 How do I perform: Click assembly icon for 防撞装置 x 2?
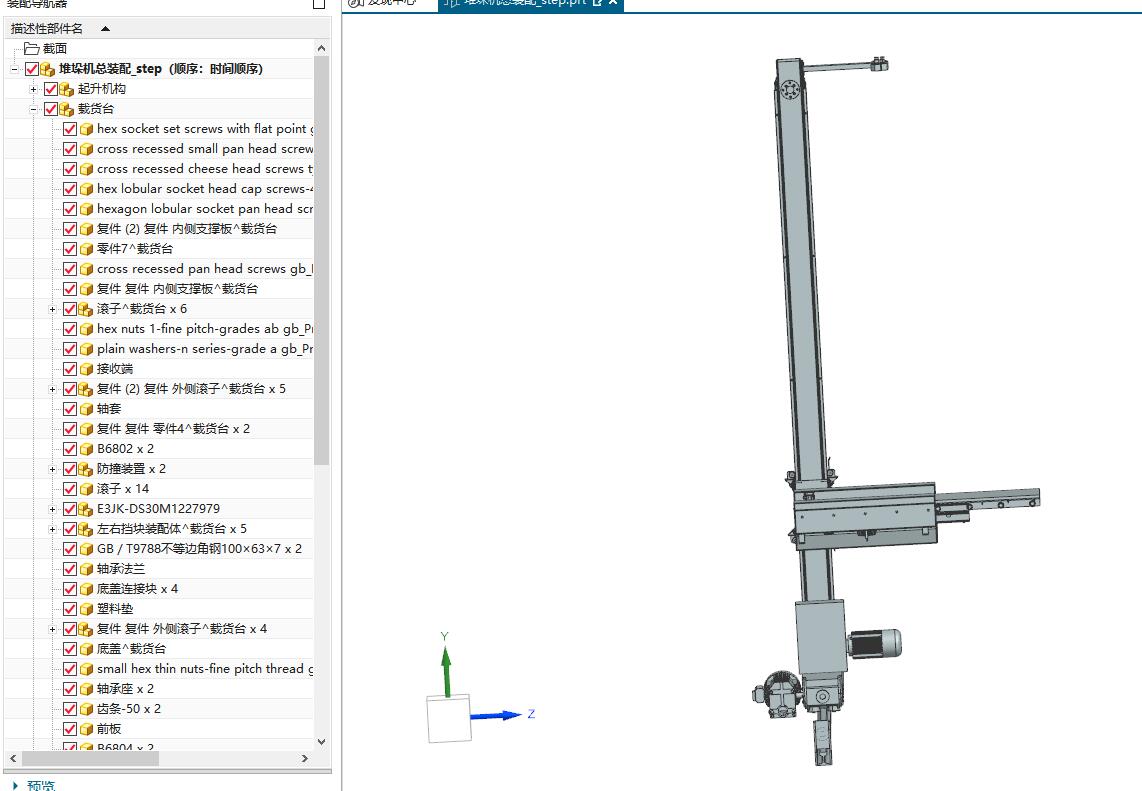tap(86, 469)
